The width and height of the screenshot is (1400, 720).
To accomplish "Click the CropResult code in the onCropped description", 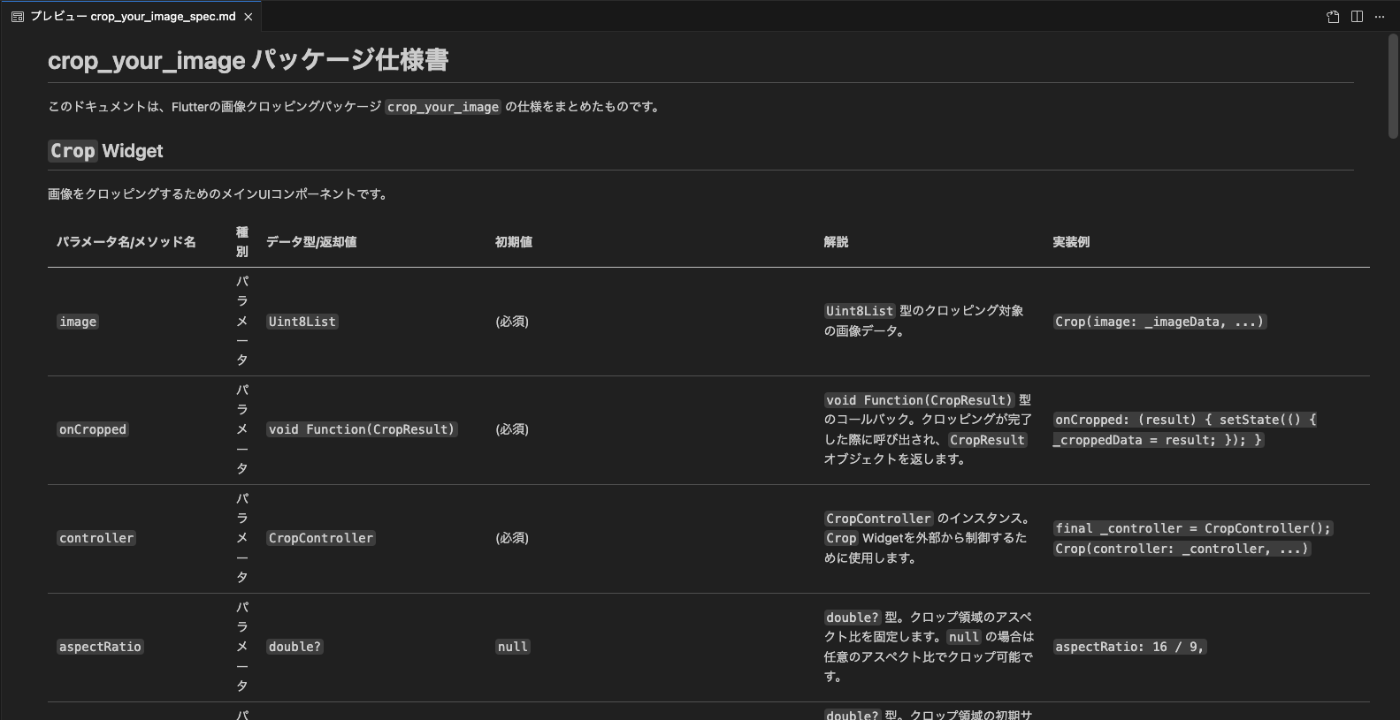I will [987, 440].
